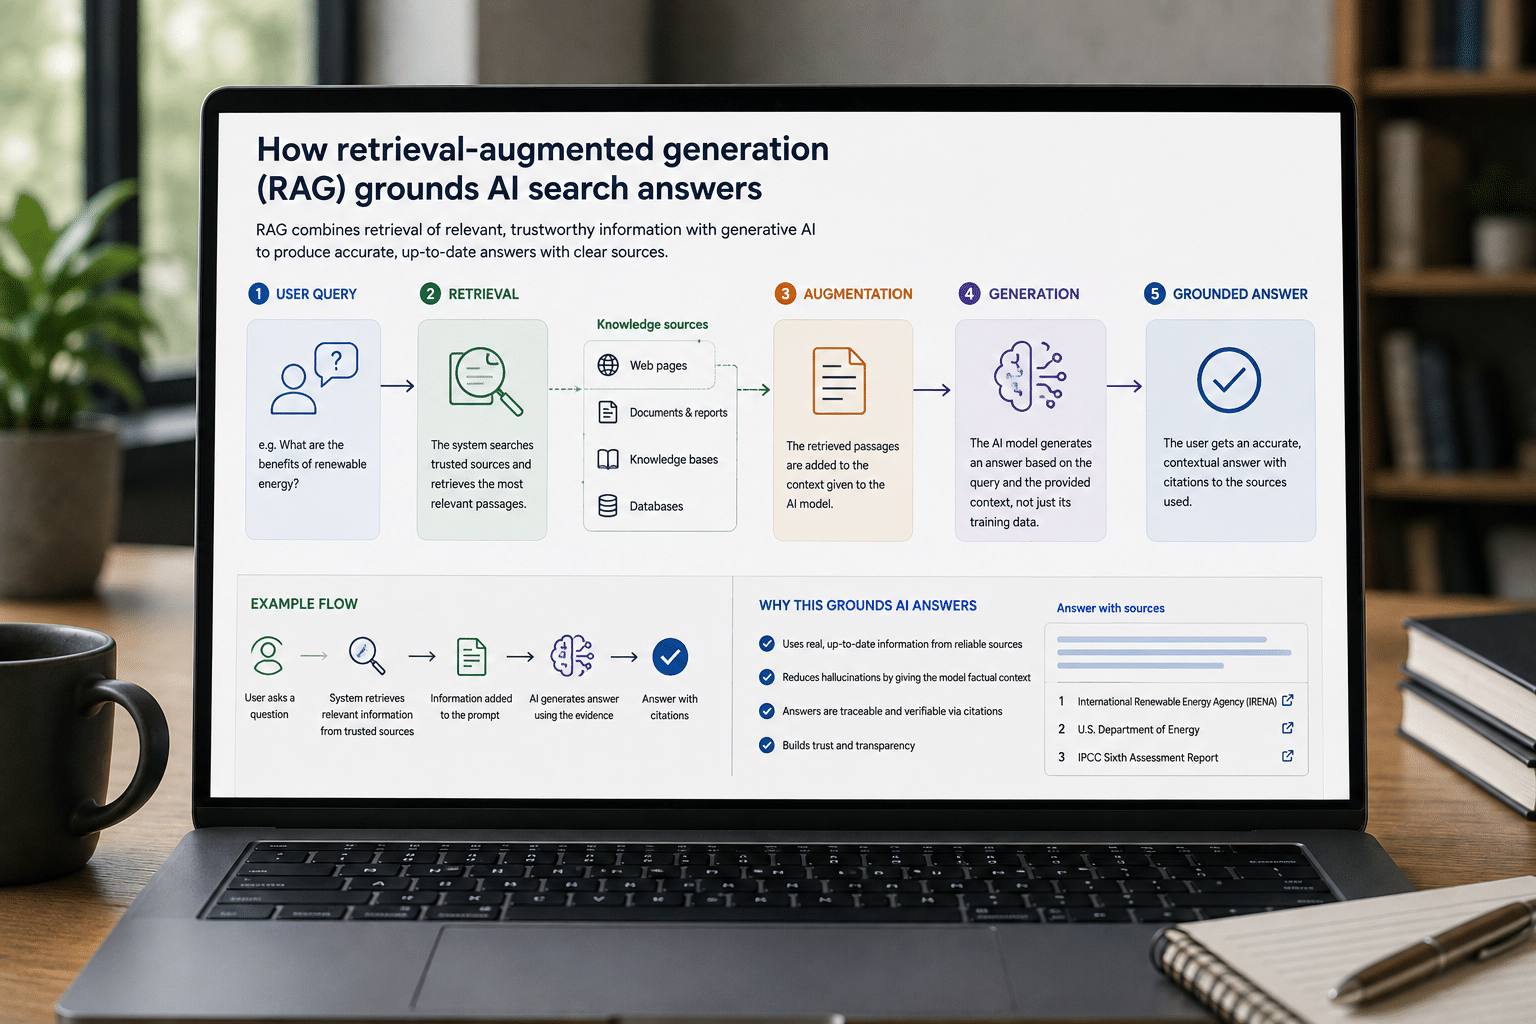Click 'Builds trust and transparency' text
Viewport: 1536px width, 1024px height.
848,745
